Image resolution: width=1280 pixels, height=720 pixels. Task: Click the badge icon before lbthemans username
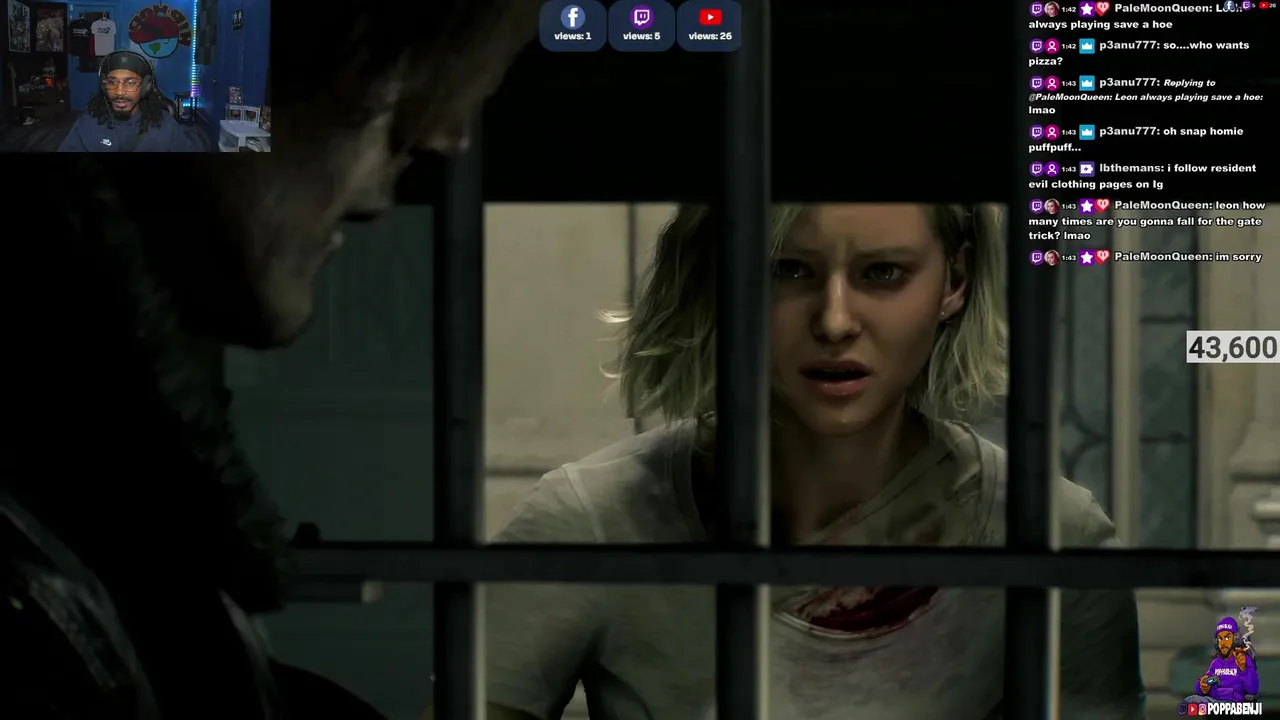1086,169
